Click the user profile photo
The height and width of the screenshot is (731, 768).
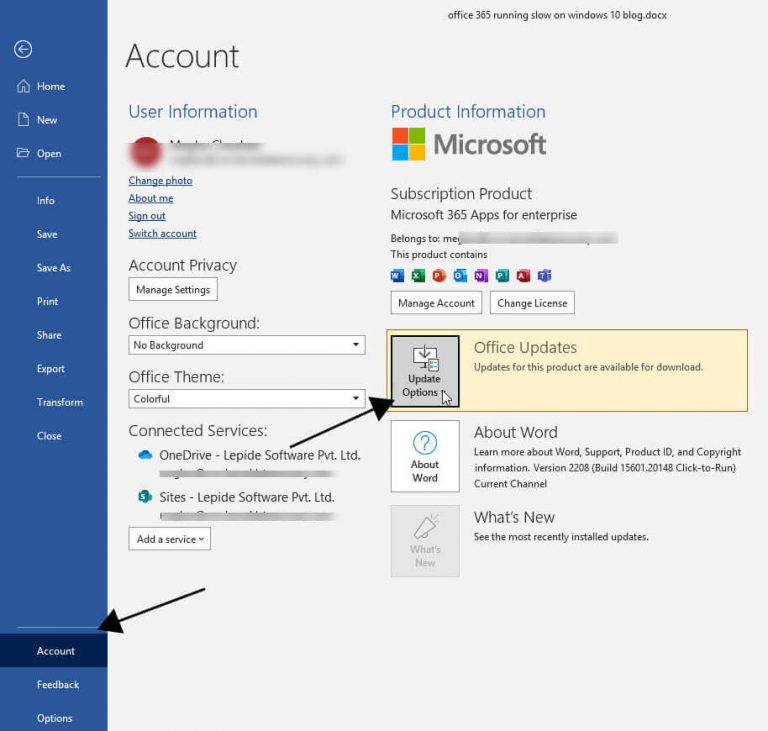(145, 153)
